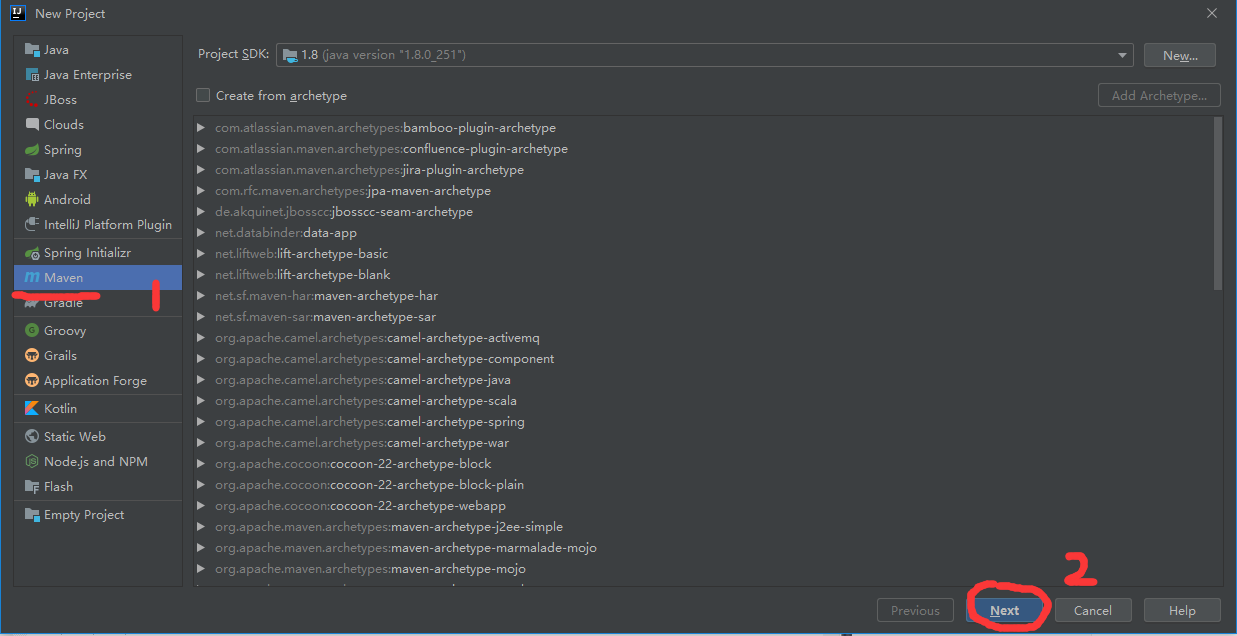This screenshot has width=1237, height=636.
Task: Select cocoon-22-archetype-block row
Action: point(702,464)
